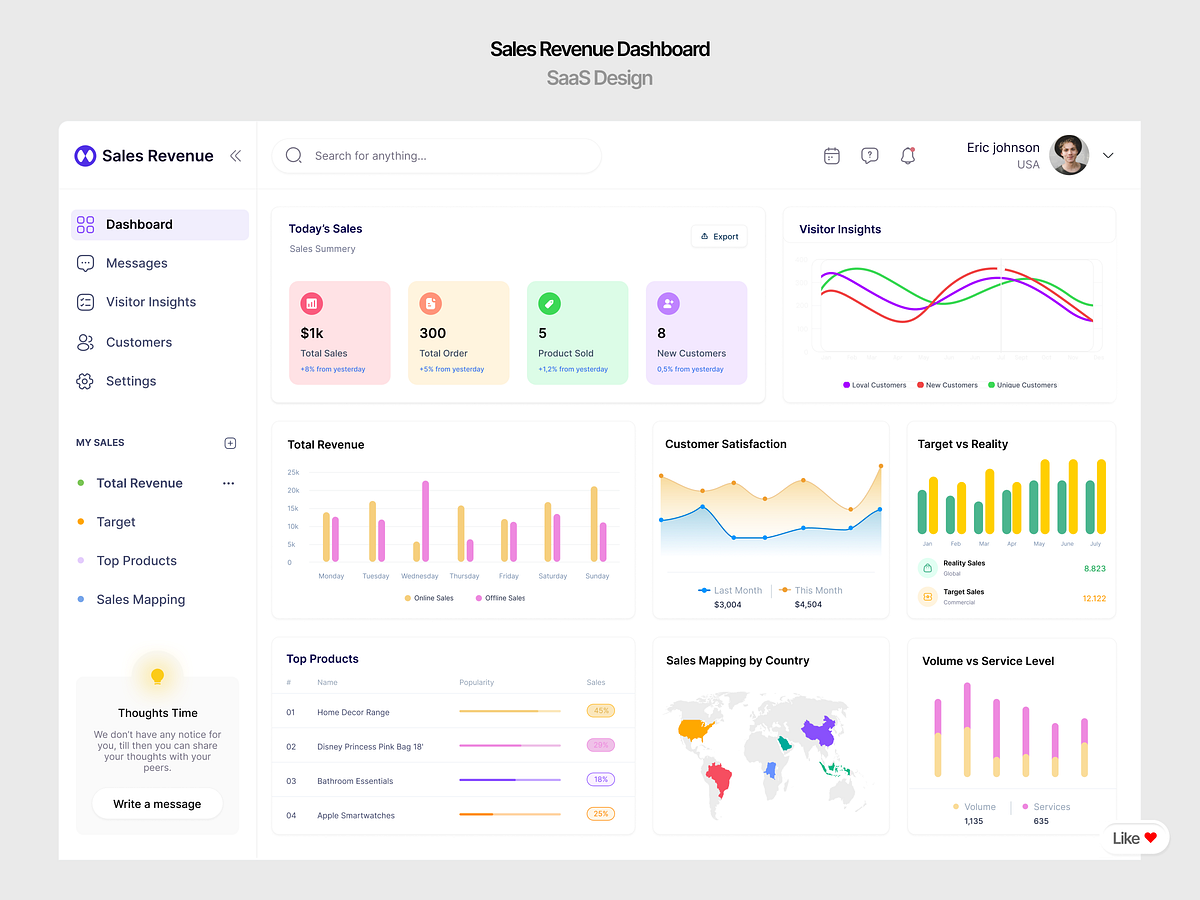Switch to the Dashboard menu item
The height and width of the screenshot is (900, 1200).
pyautogui.click(x=139, y=224)
